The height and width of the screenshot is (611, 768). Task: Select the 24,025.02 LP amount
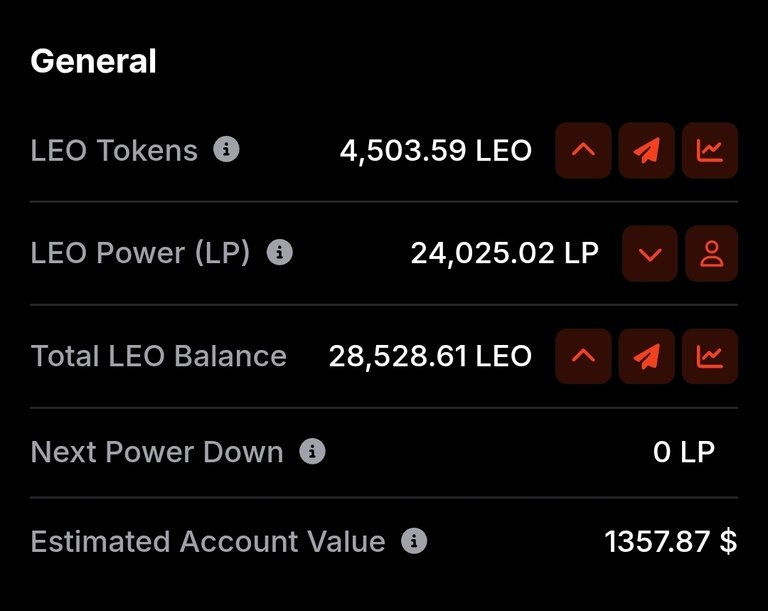point(504,253)
